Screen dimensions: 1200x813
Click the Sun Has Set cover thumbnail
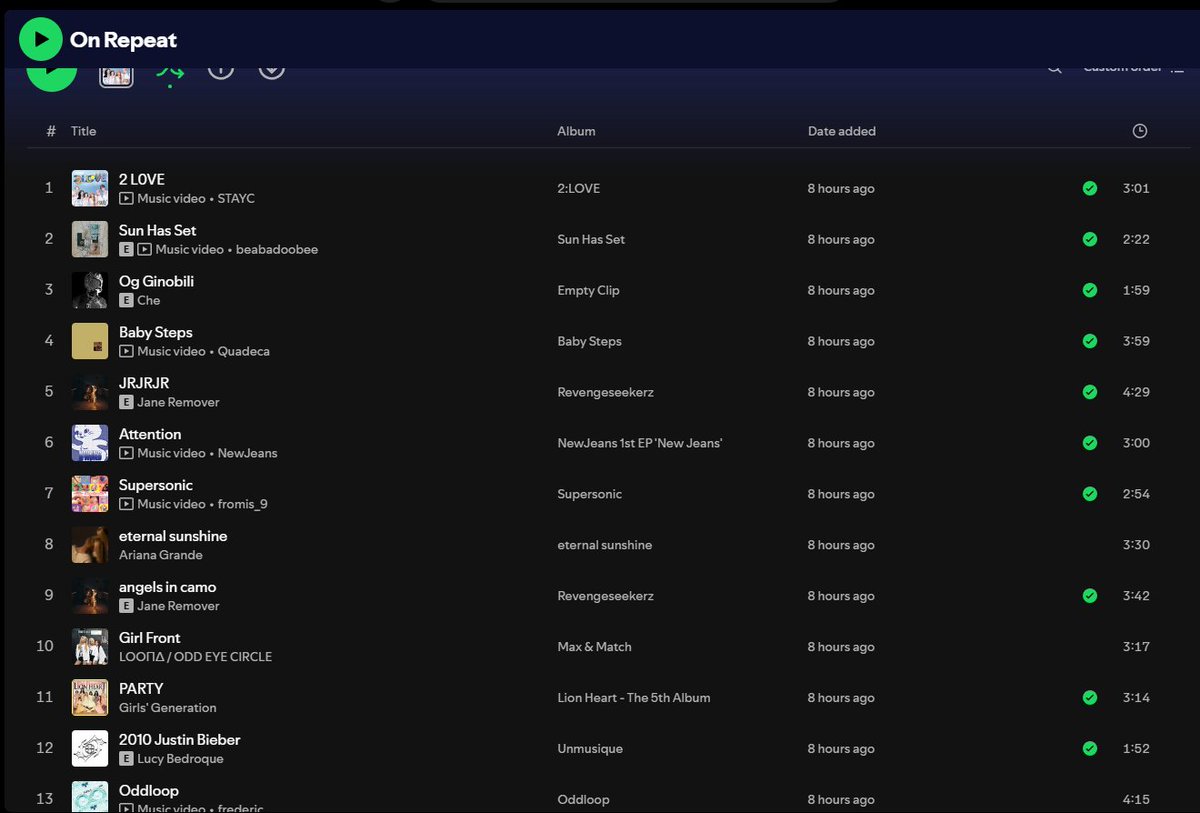(90, 239)
